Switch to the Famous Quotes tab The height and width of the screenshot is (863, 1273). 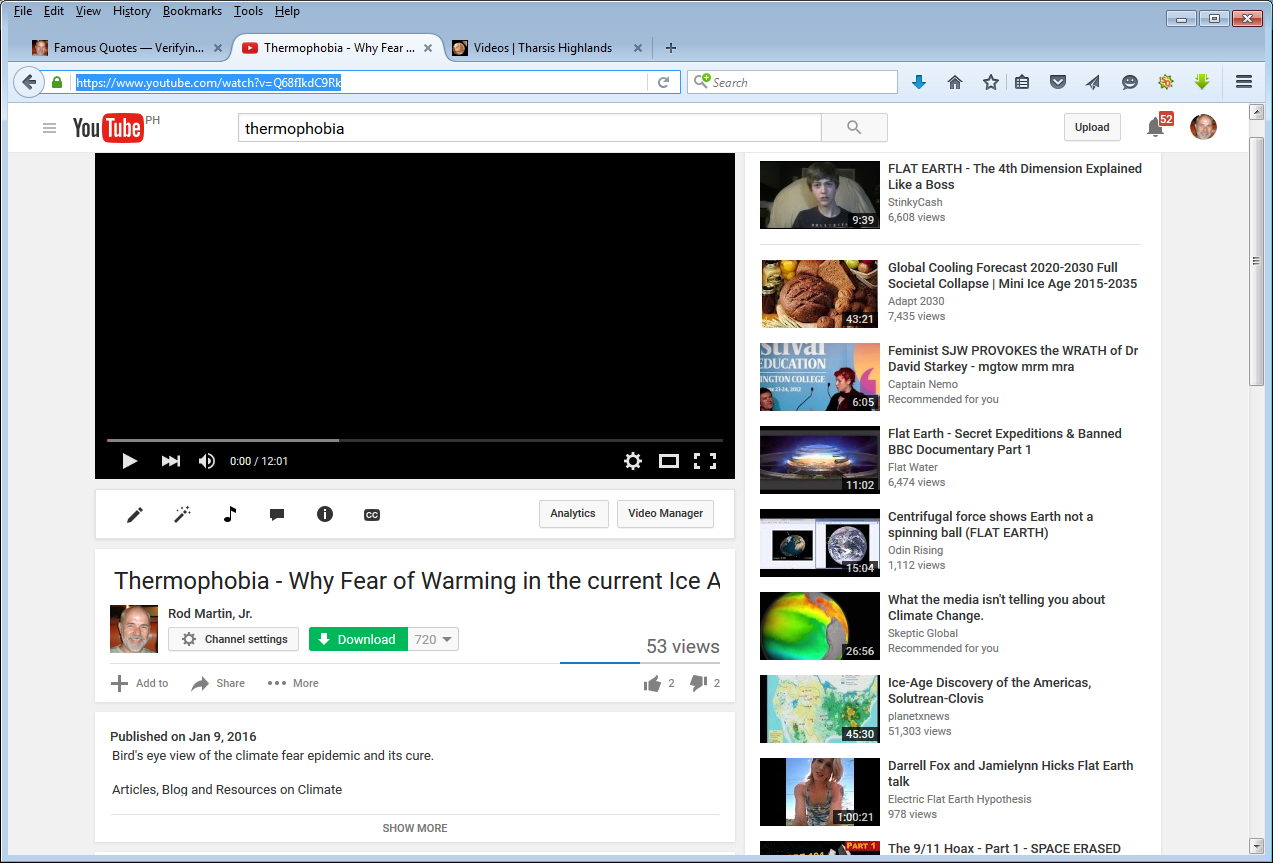pyautogui.click(x=128, y=47)
